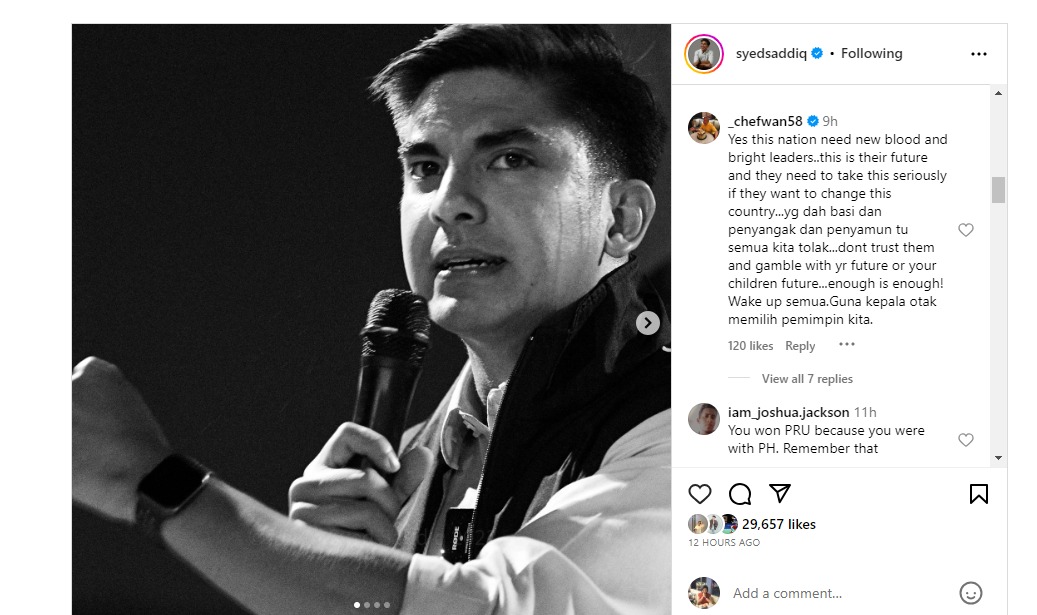Save the post with the bookmark icon
The image size is (1037, 615).
point(978,493)
